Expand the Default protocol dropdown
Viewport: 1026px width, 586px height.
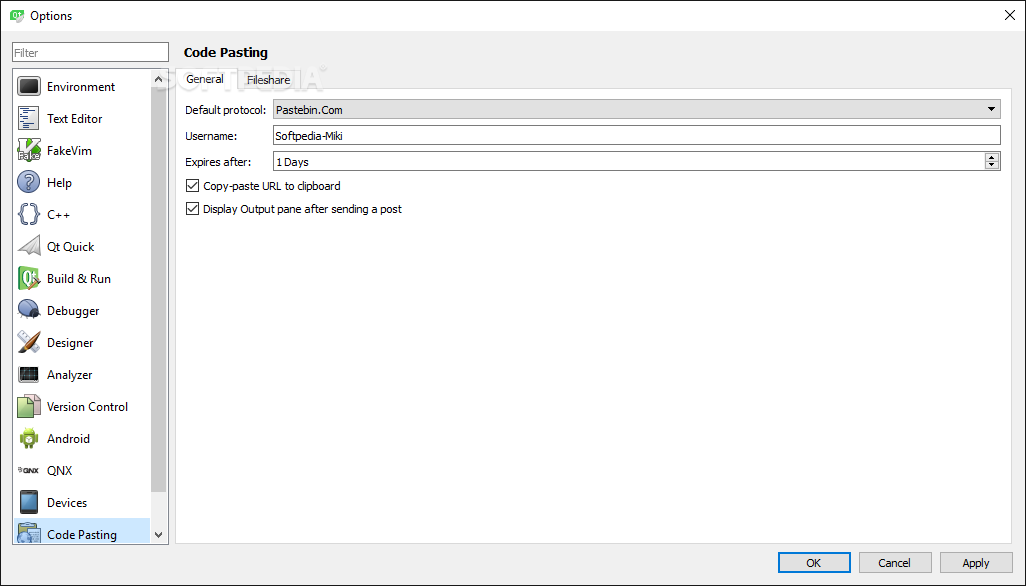pos(637,109)
